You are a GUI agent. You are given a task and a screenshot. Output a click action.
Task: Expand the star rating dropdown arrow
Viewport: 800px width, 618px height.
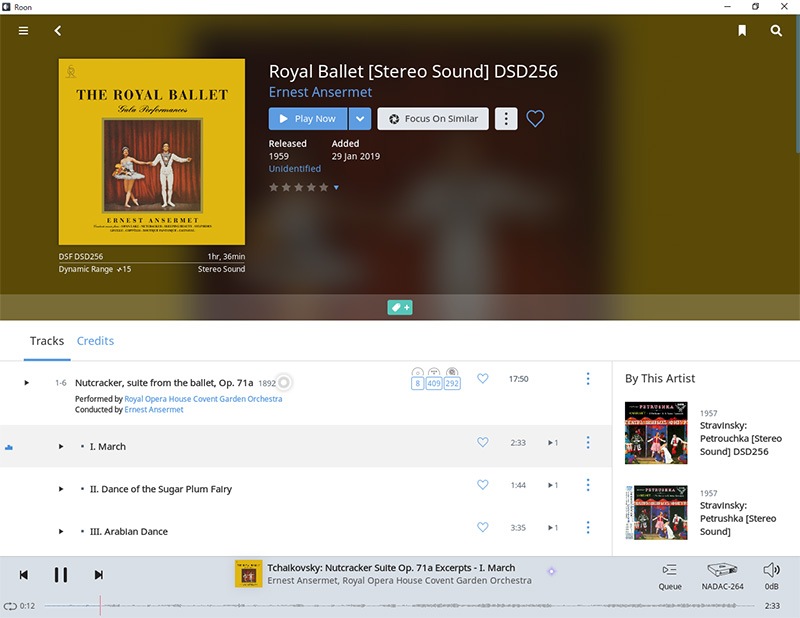(336, 188)
